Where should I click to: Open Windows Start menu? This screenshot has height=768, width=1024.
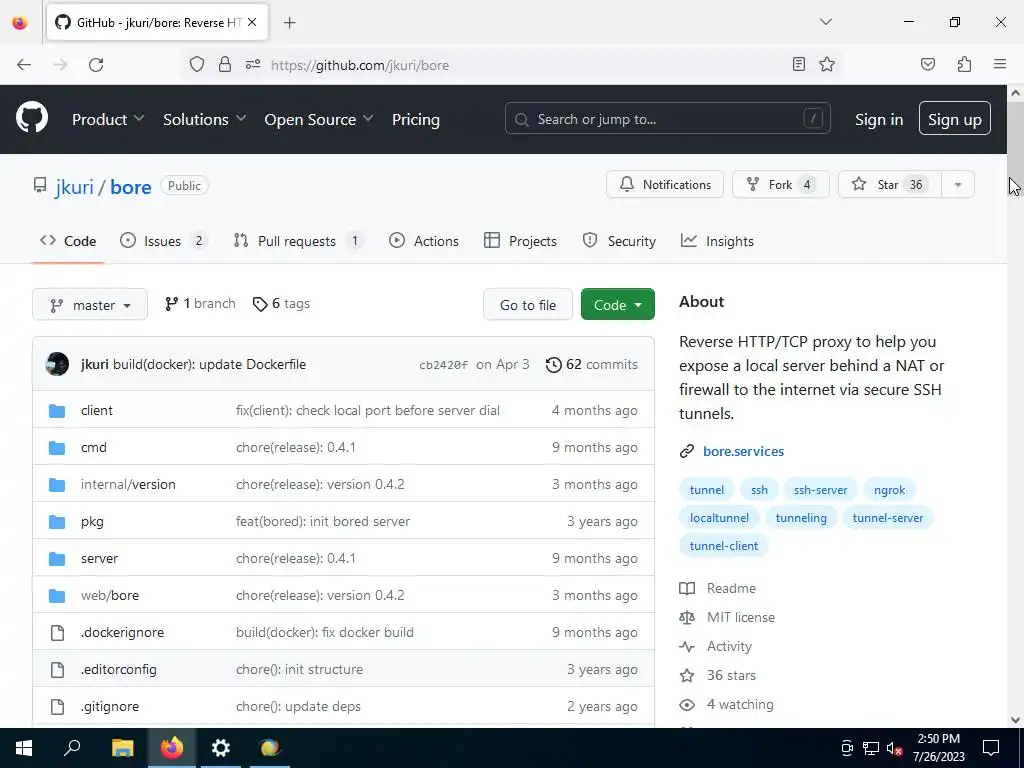pos(24,748)
